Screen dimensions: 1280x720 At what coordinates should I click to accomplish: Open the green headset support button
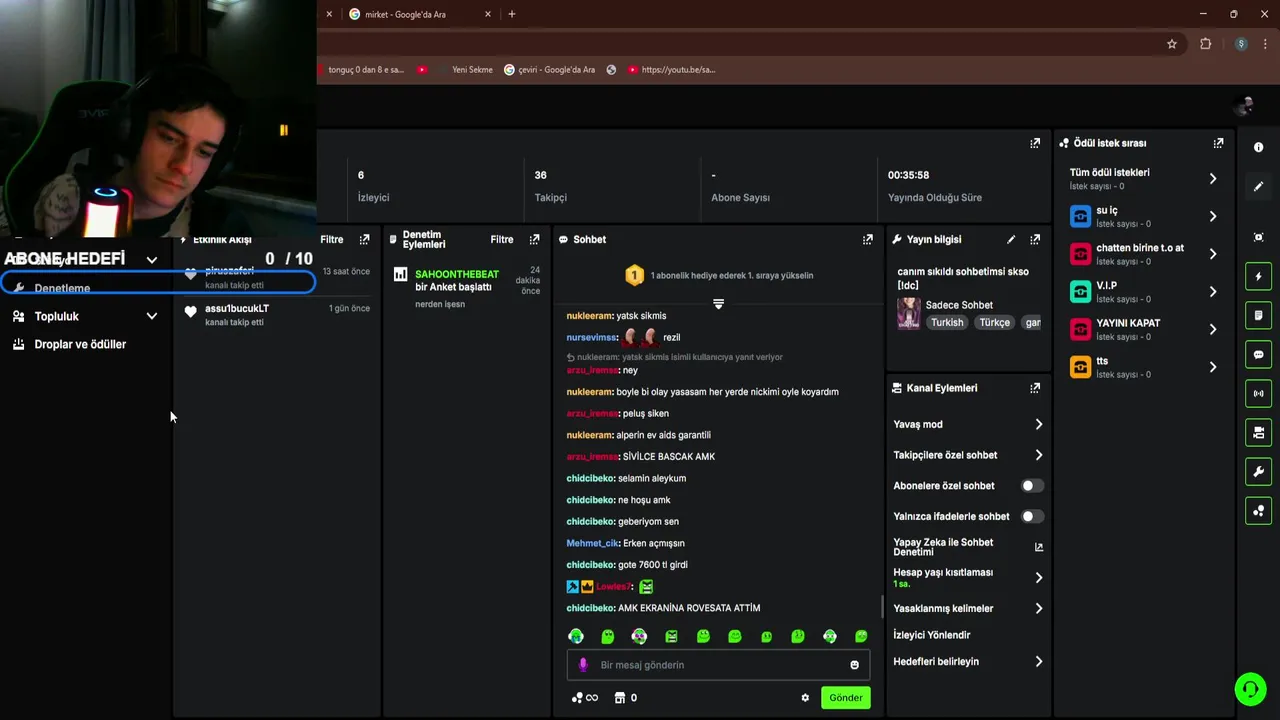[1249, 689]
